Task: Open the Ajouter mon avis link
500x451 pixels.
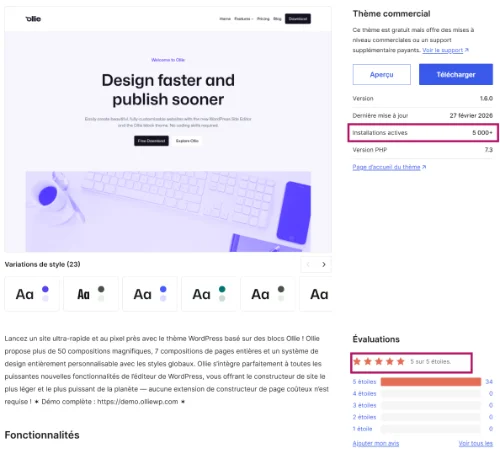Action: pyautogui.click(x=376, y=443)
